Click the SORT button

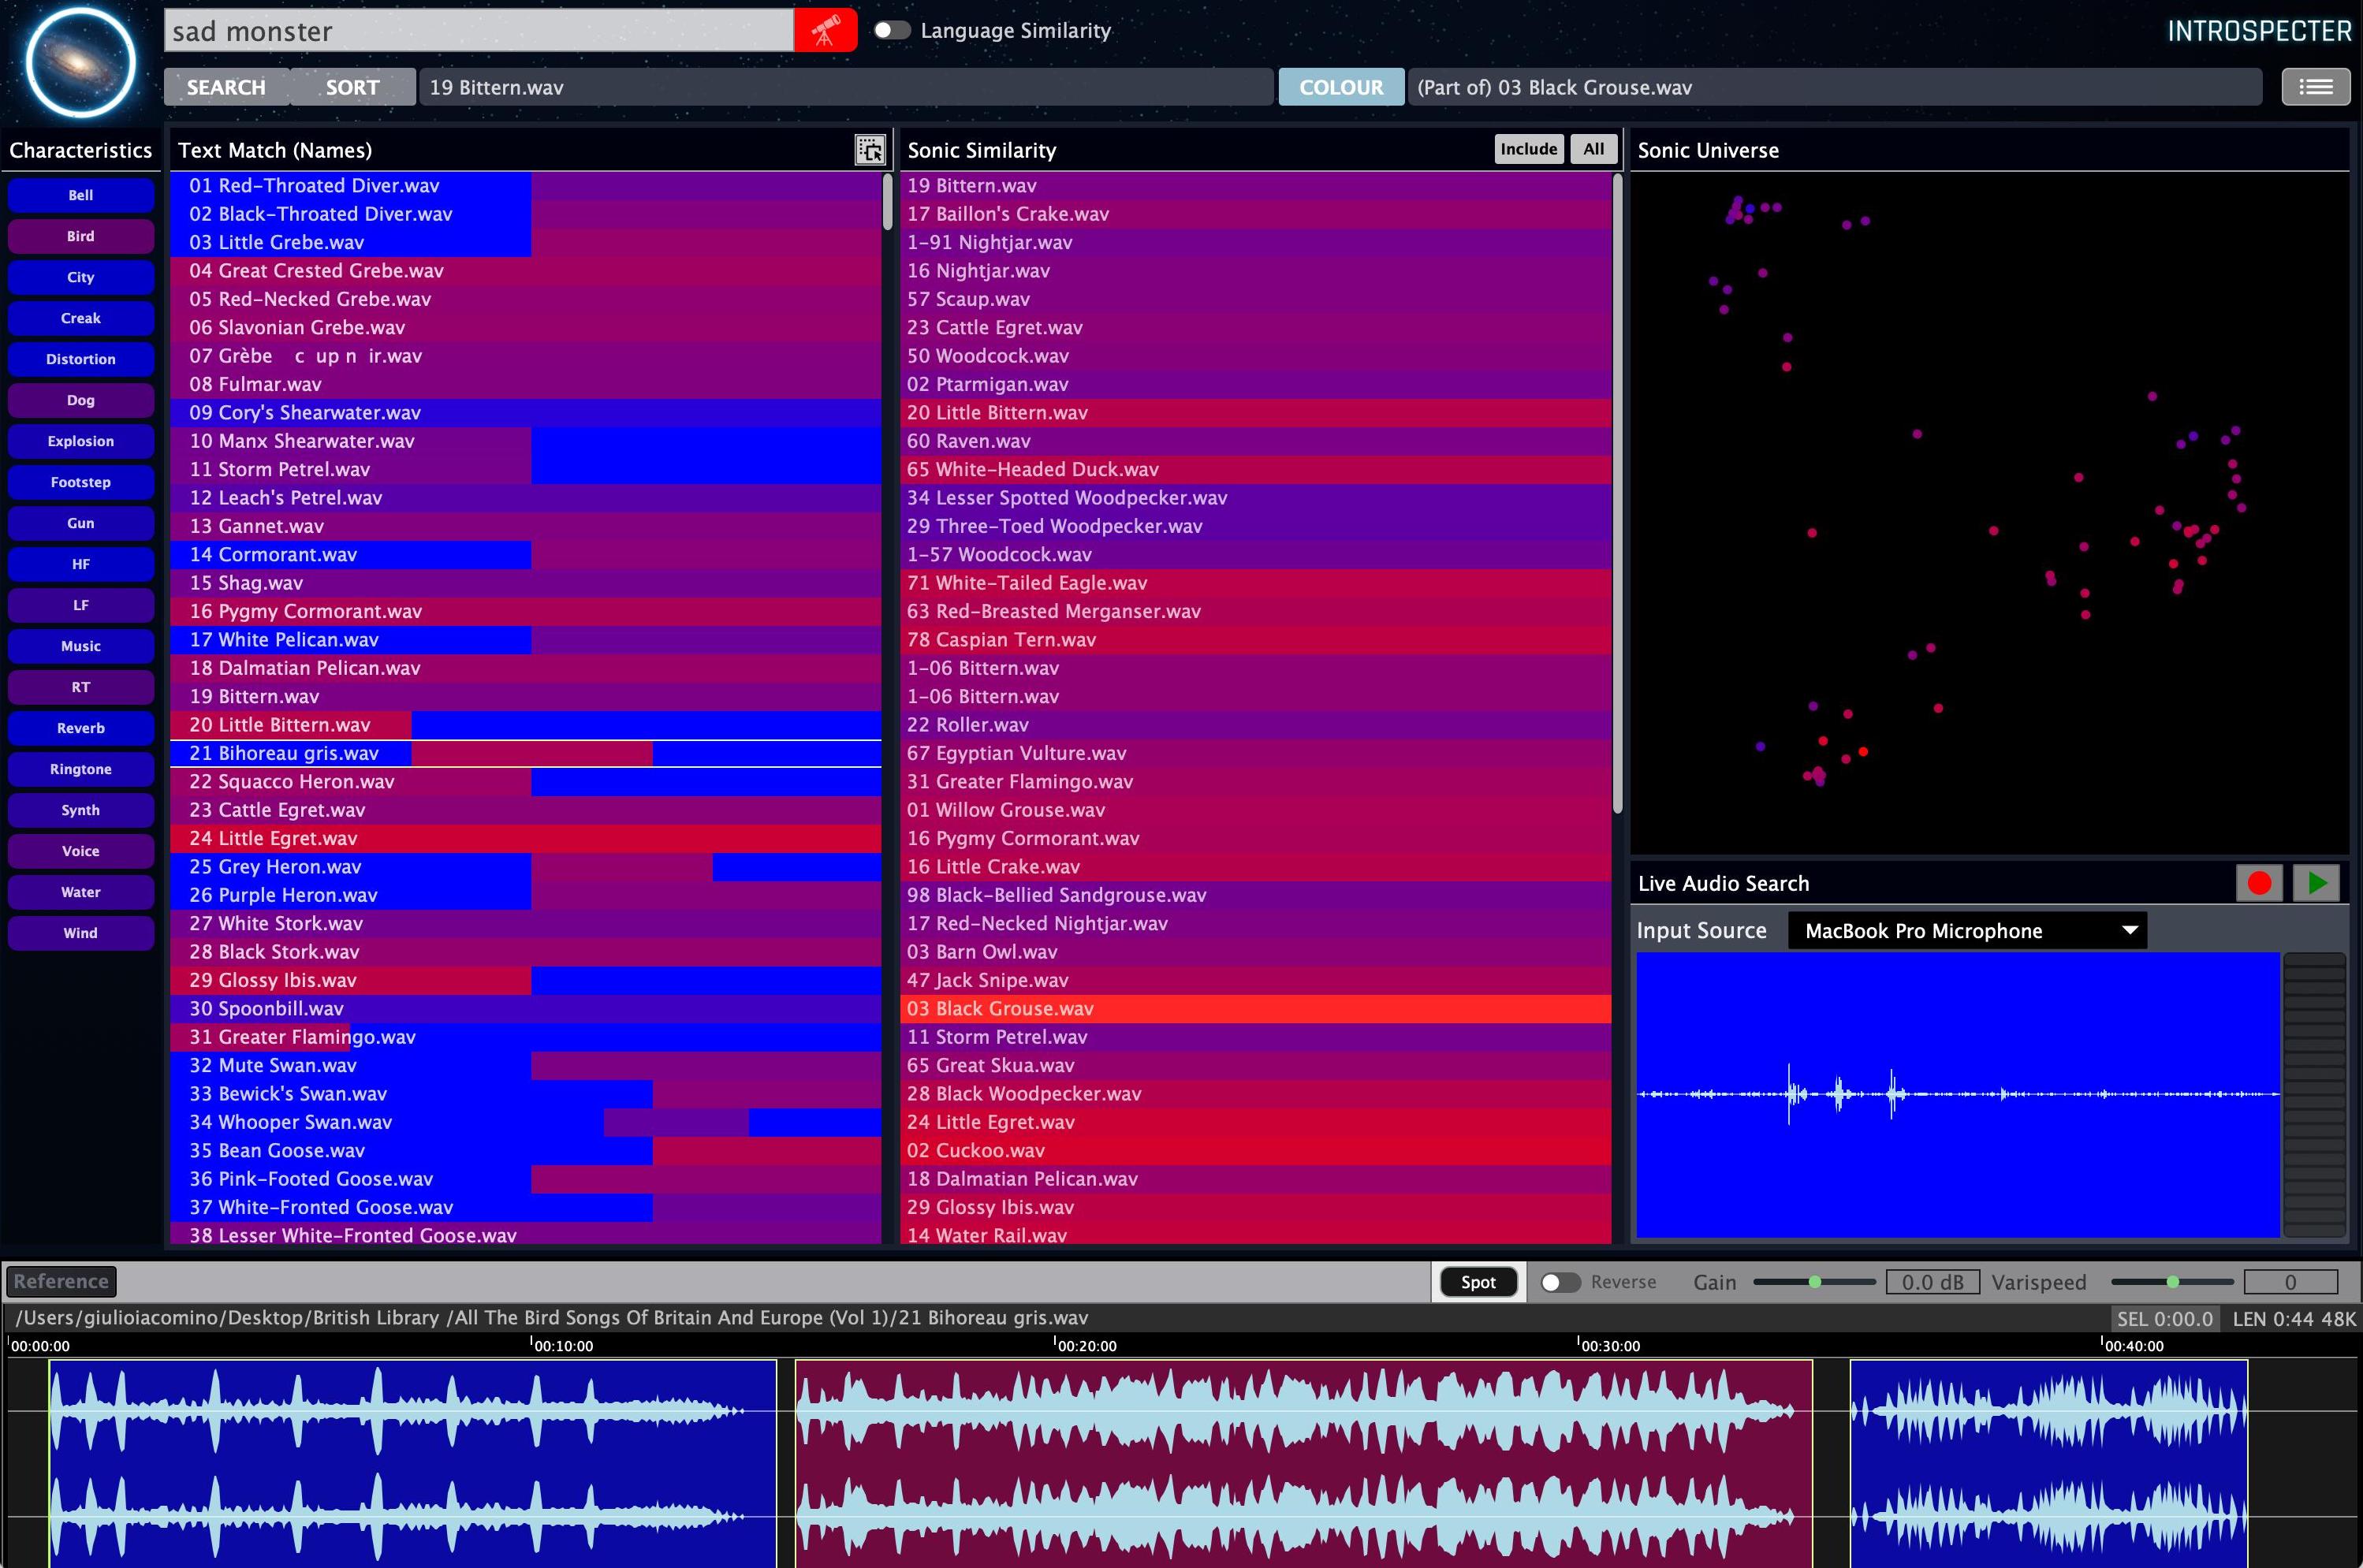pyautogui.click(x=352, y=87)
